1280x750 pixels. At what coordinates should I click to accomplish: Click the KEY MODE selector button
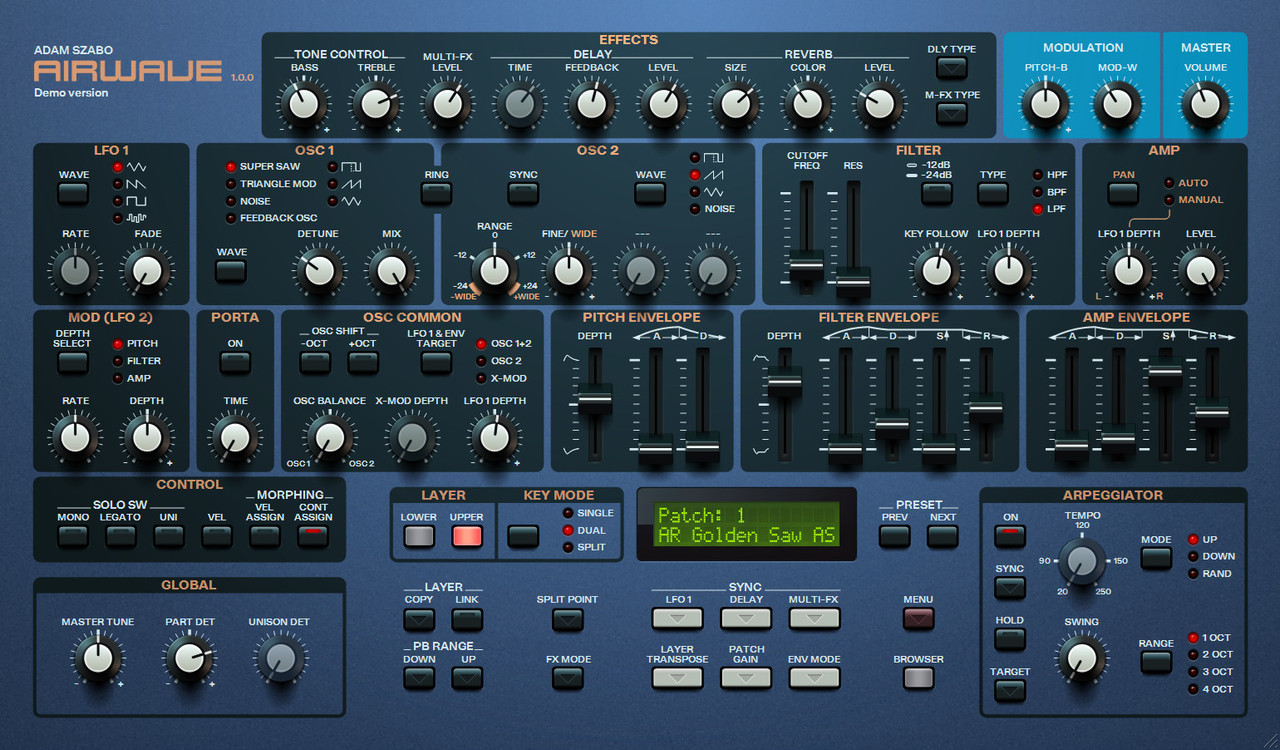coord(523,536)
